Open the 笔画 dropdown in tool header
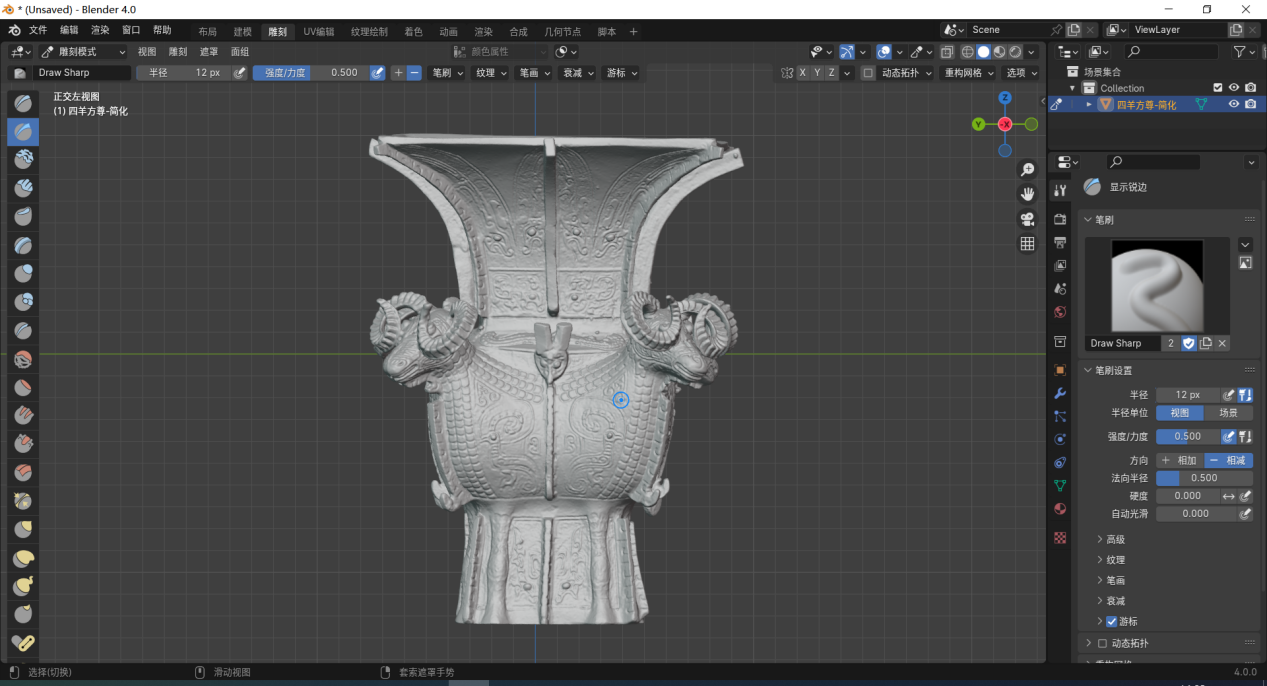 click(x=533, y=73)
